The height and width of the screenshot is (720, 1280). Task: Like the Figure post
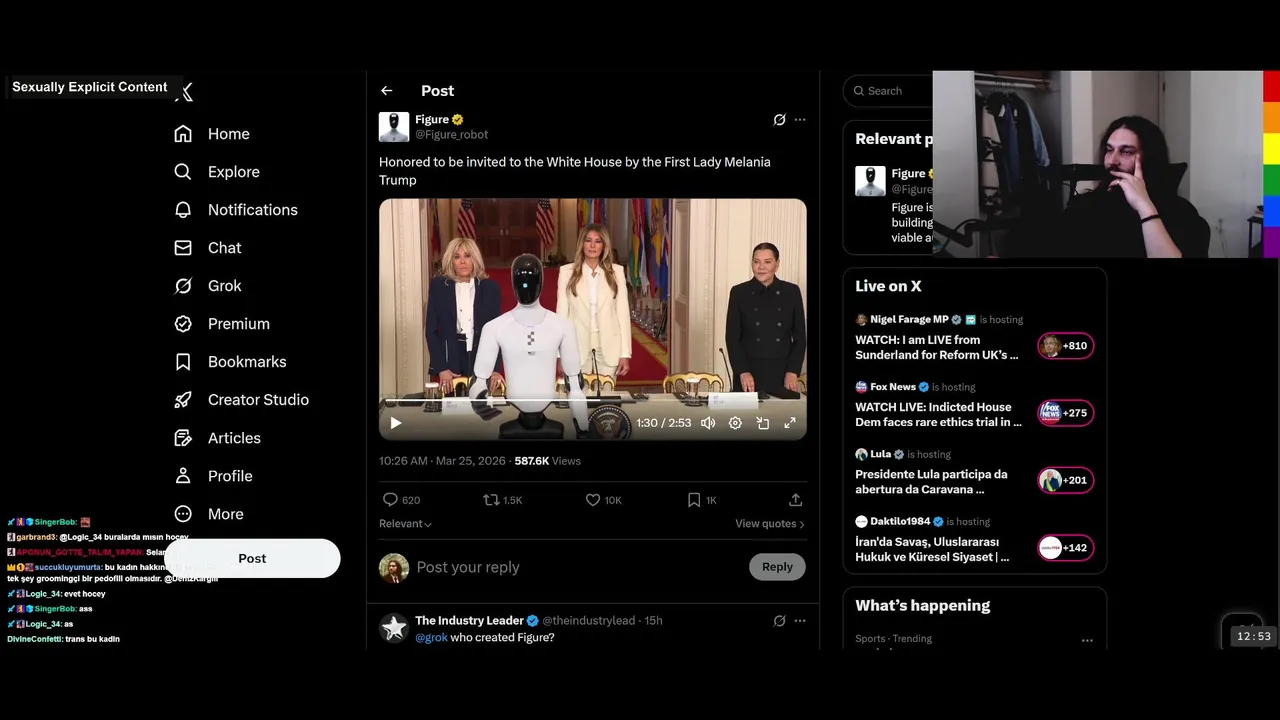593,500
